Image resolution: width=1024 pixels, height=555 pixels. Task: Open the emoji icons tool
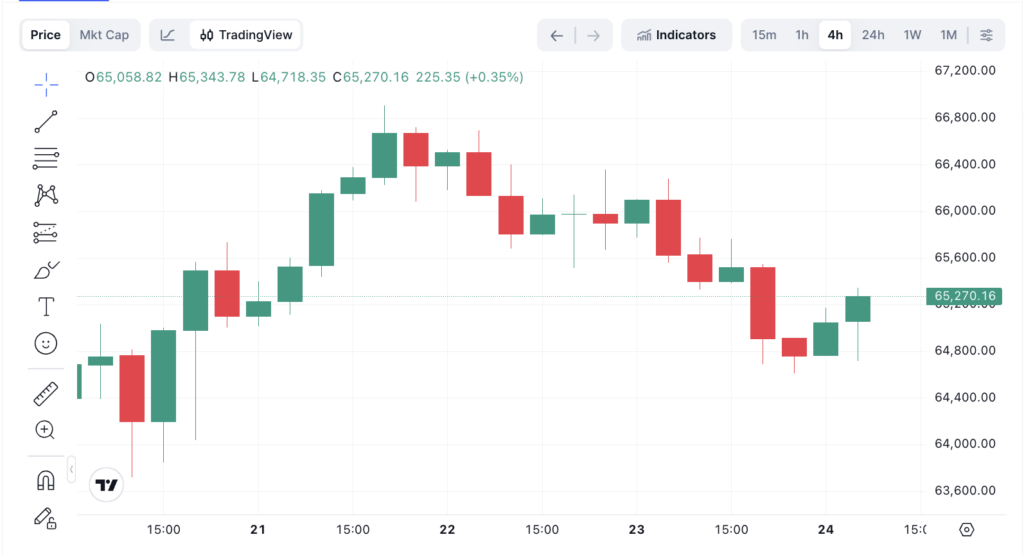(x=46, y=343)
